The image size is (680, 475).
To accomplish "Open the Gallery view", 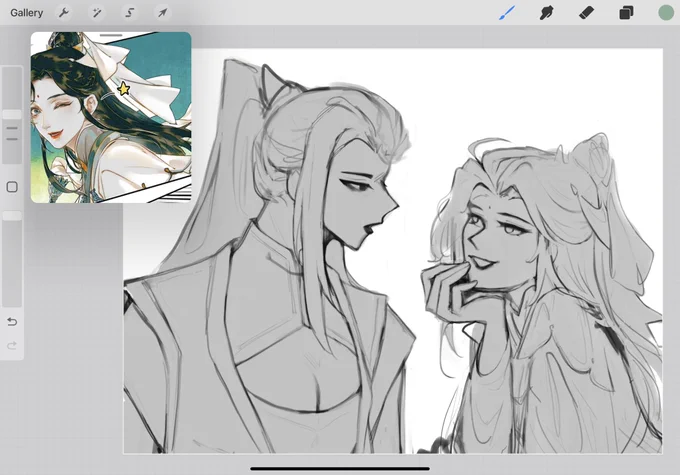I will (26, 13).
